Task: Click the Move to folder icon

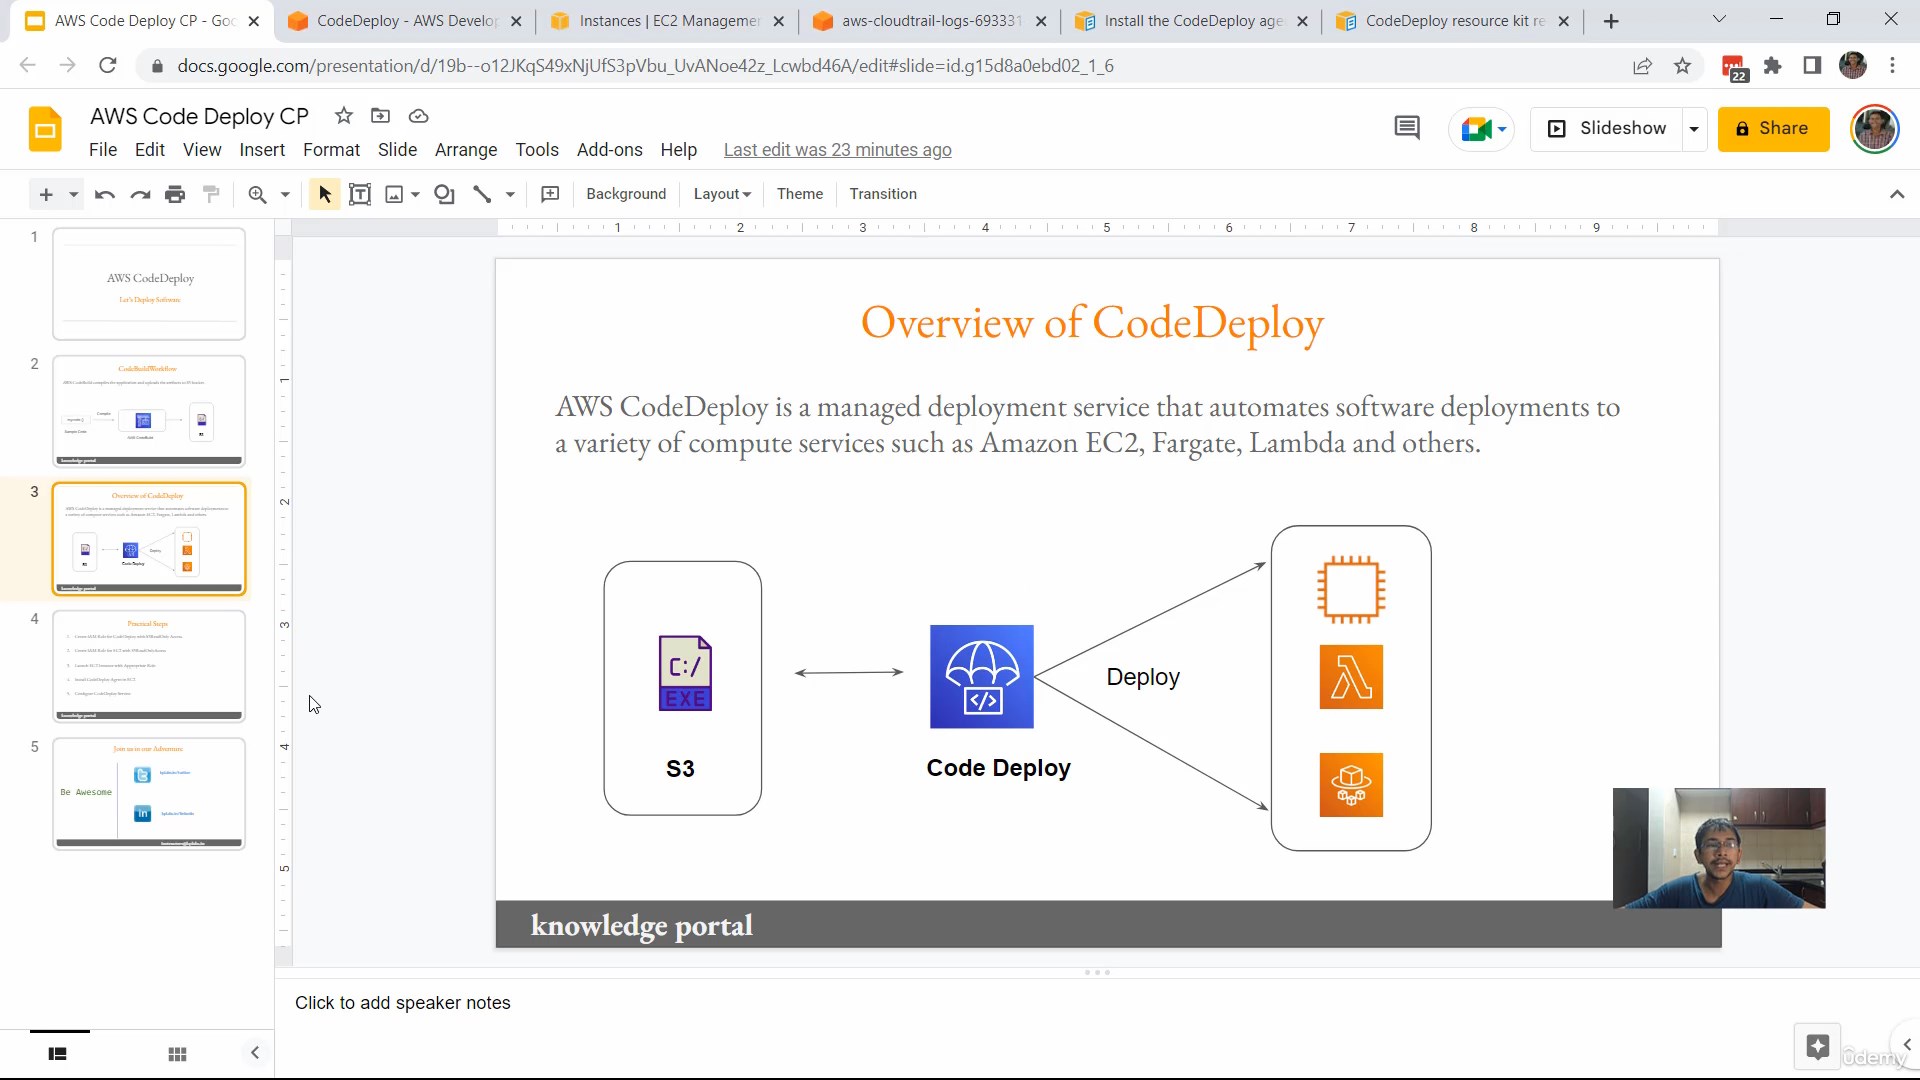Action: pos(380,116)
